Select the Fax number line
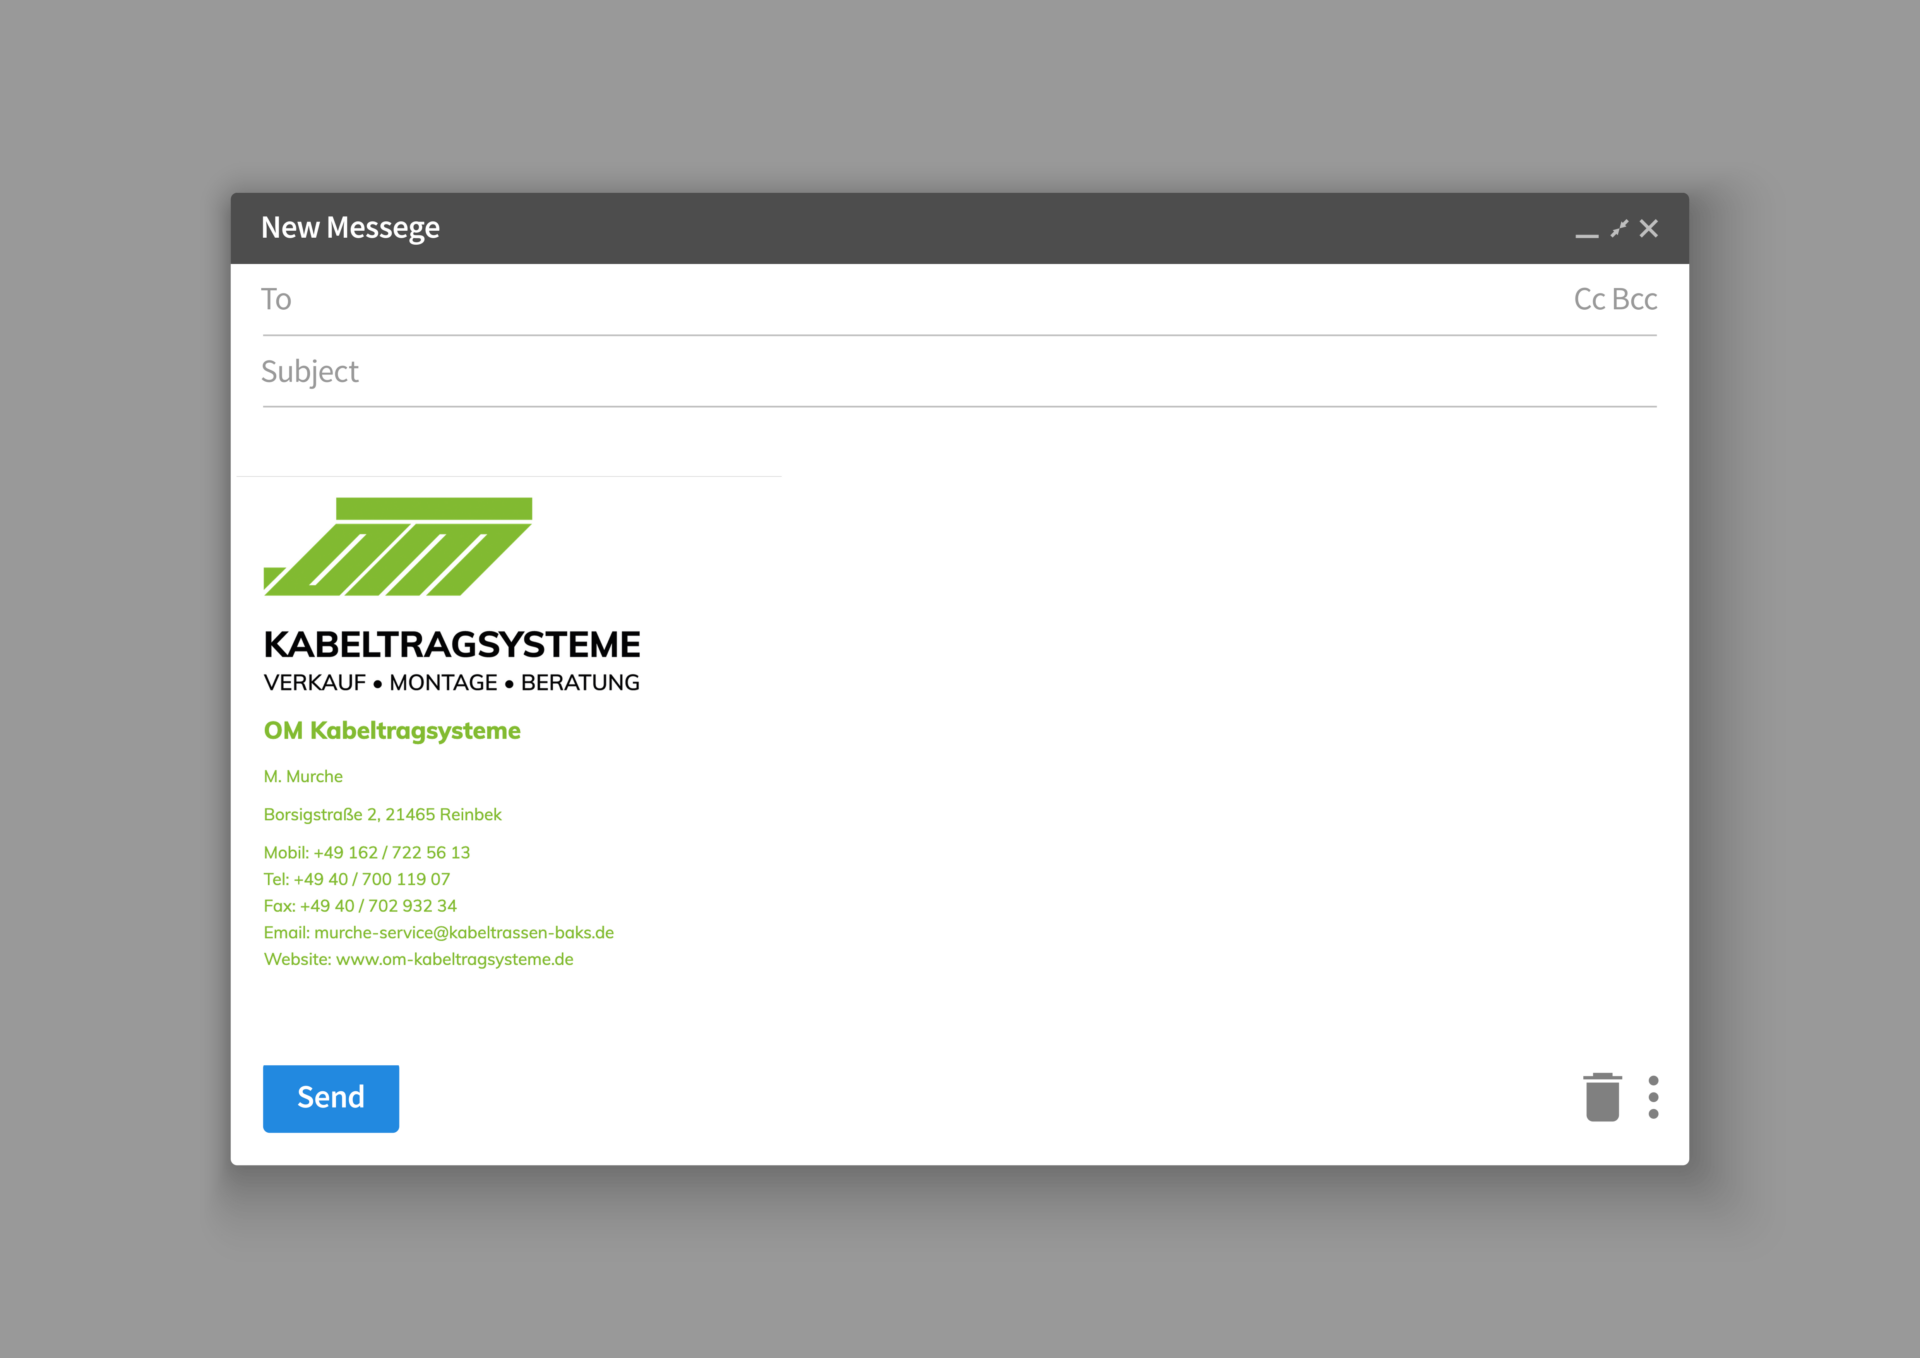Image resolution: width=1920 pixels, height=1358 pixels. coord(360,906)
